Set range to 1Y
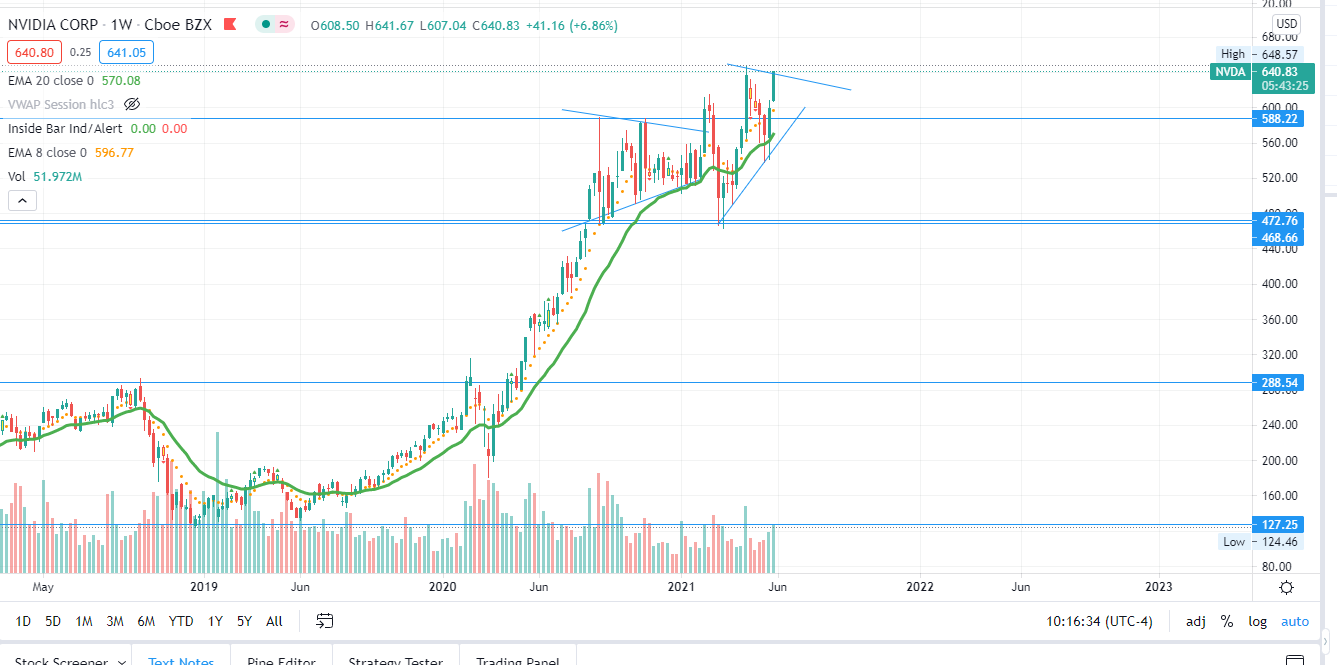This screenshot has height=665, width=1337. (x=215, y=621)
